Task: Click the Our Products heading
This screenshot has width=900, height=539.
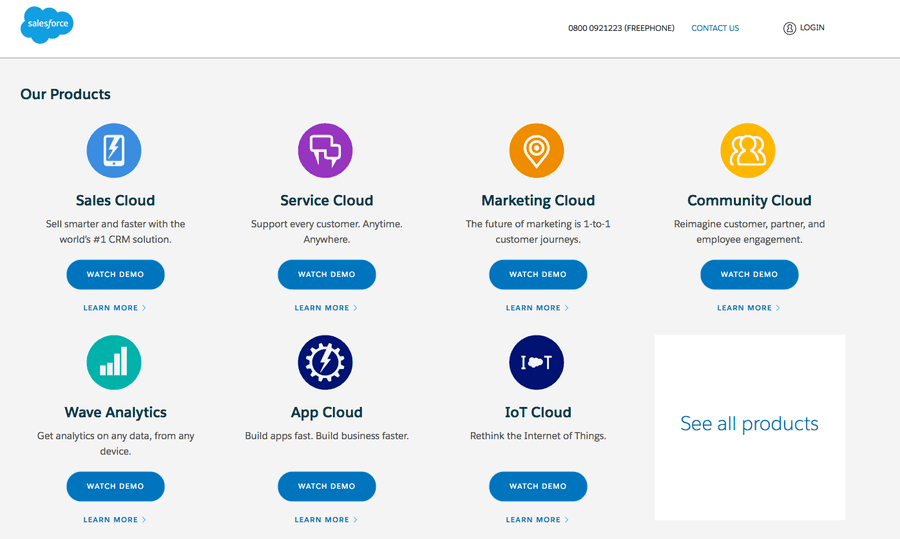Action: tap(65, 94)
